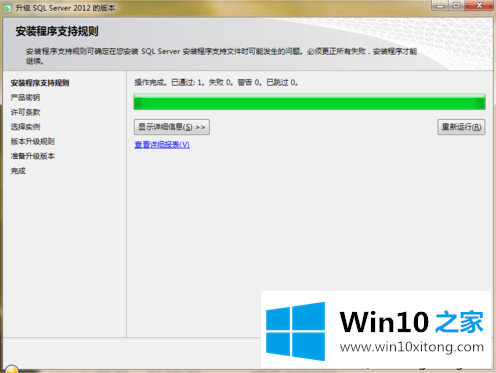Viewport: 496px width, 373px height.
Task: Click the SQL Server setup icon in title bar
Action: pos(7,8)
